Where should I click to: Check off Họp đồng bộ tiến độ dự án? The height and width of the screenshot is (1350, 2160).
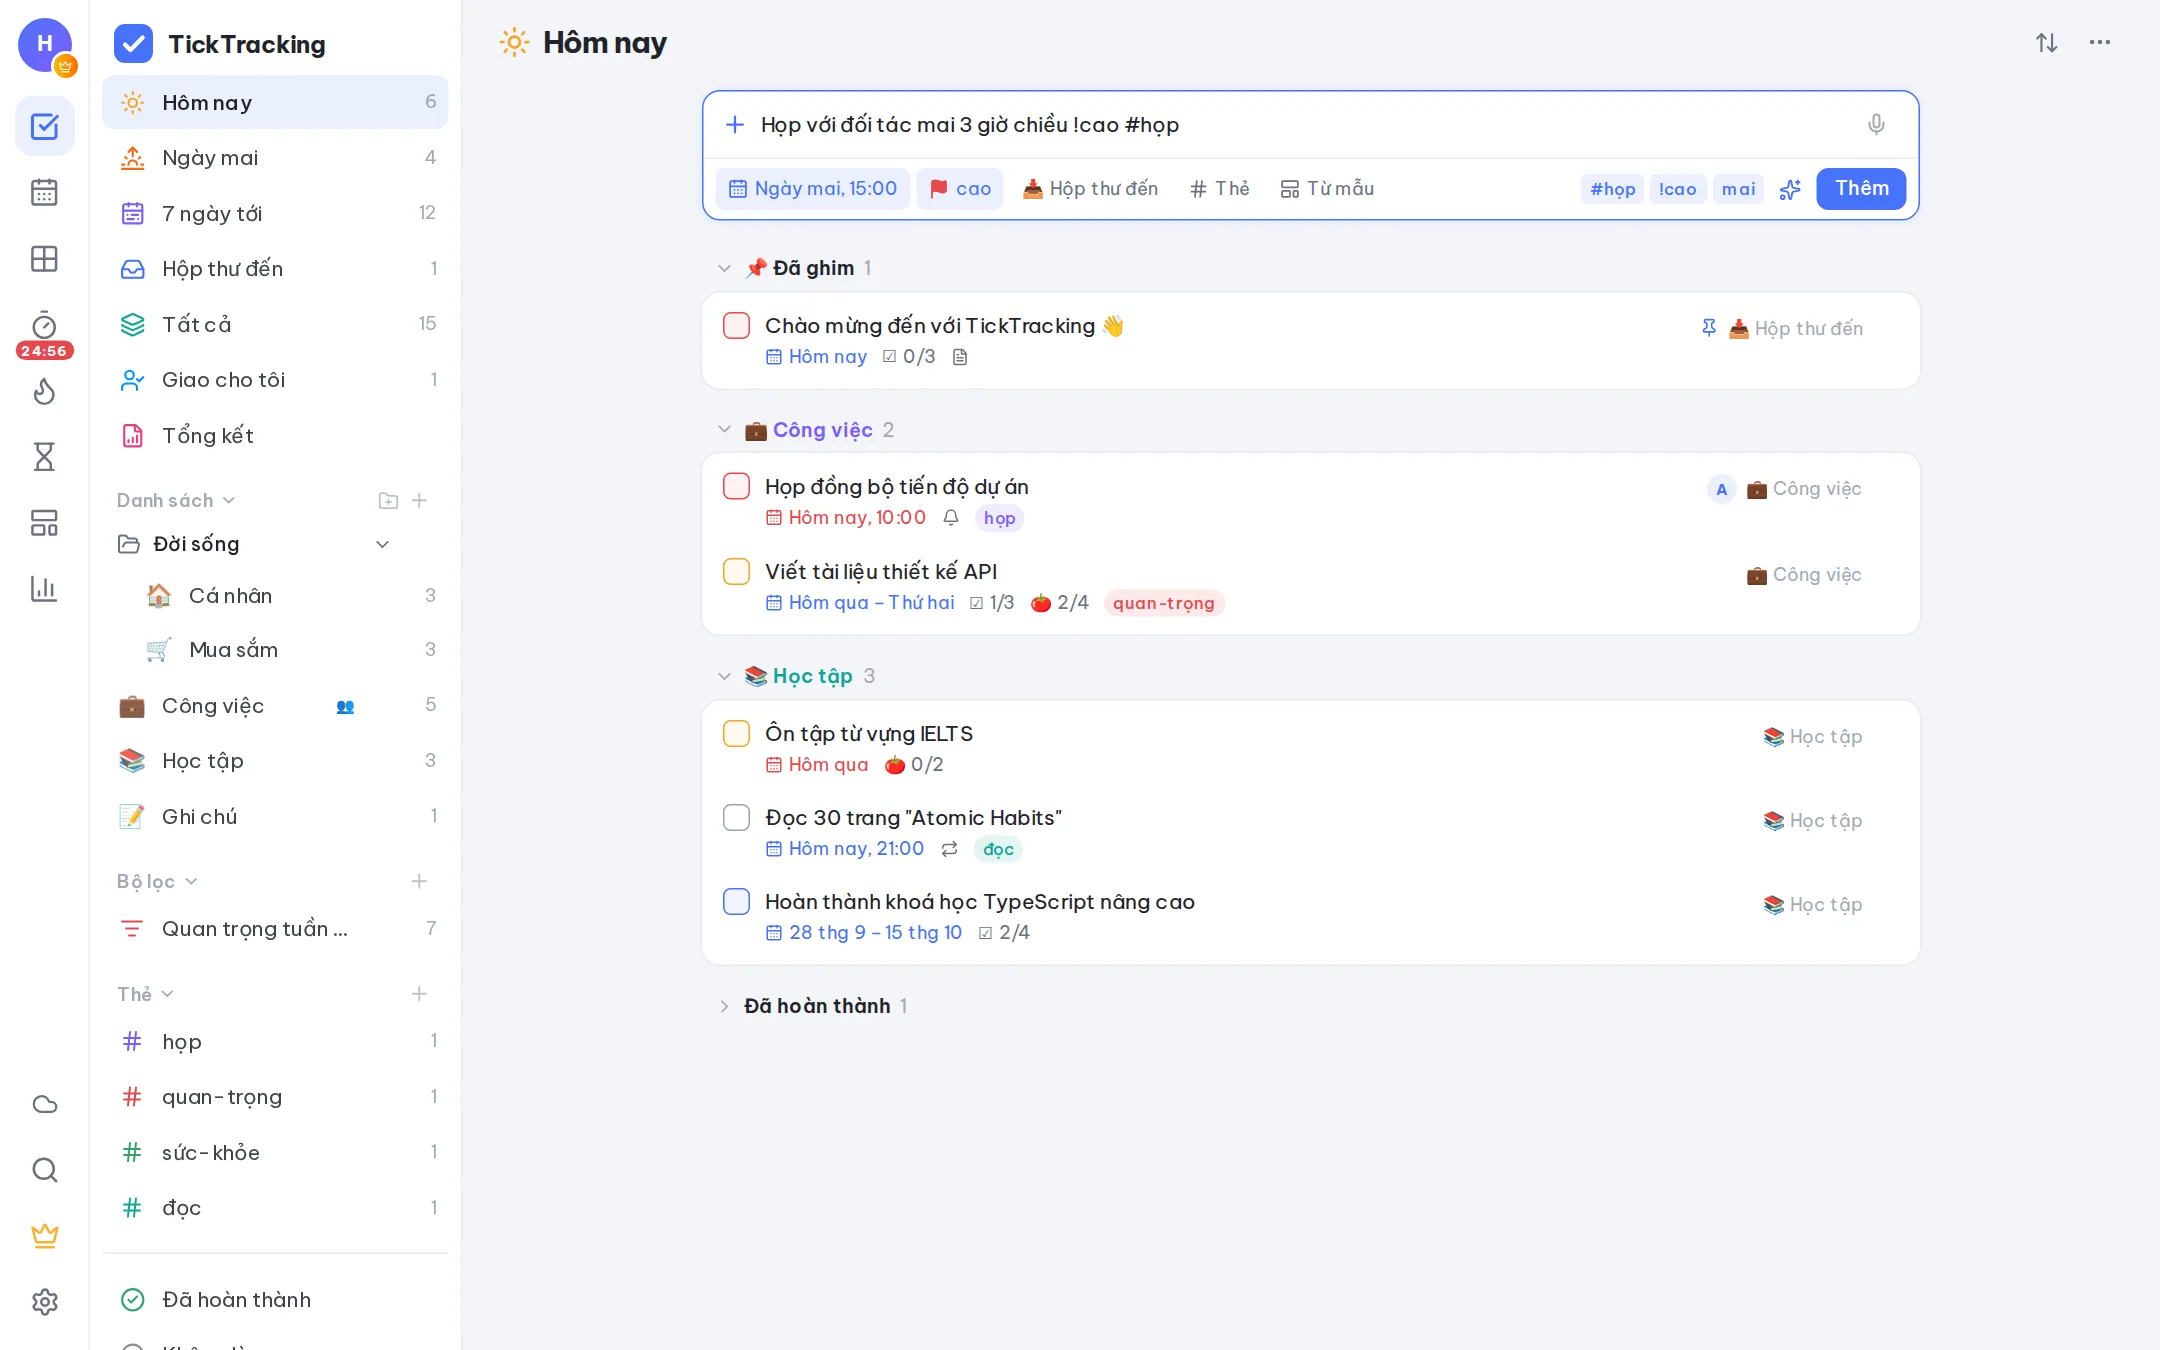tap(736, 487)
